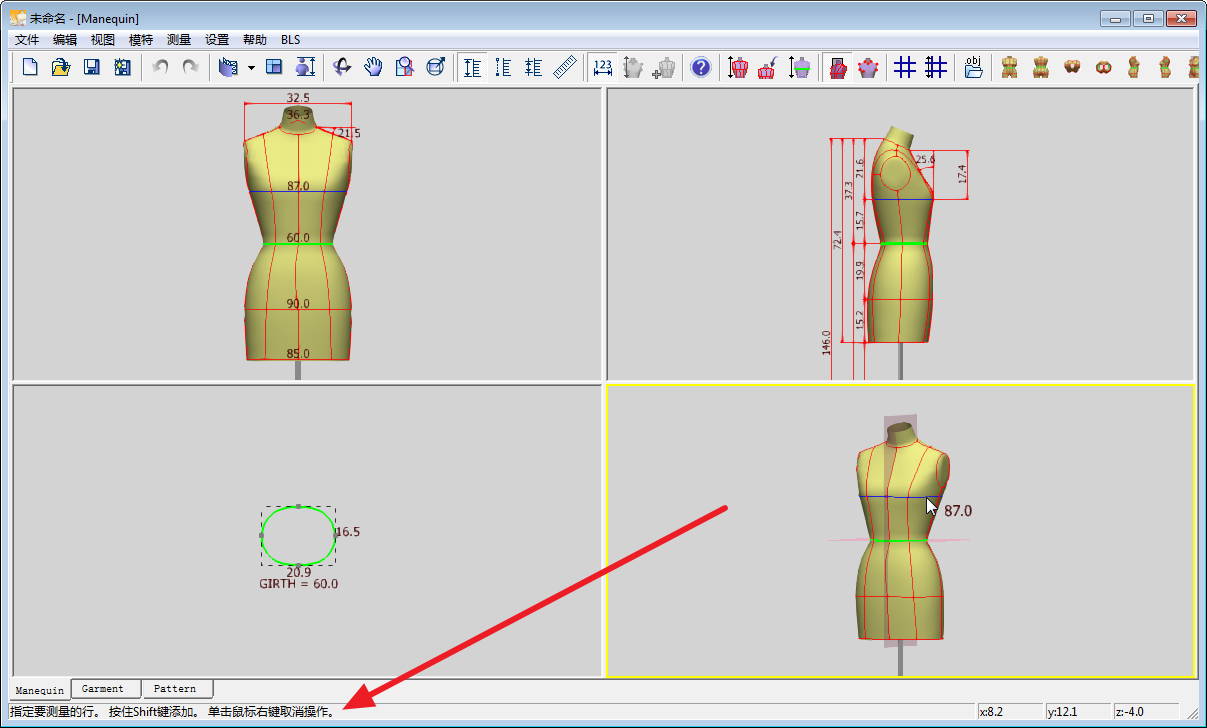This screenshot has width=1207, height=728.
Task: Toggle the 123 dimension display button
Action: 602,67
